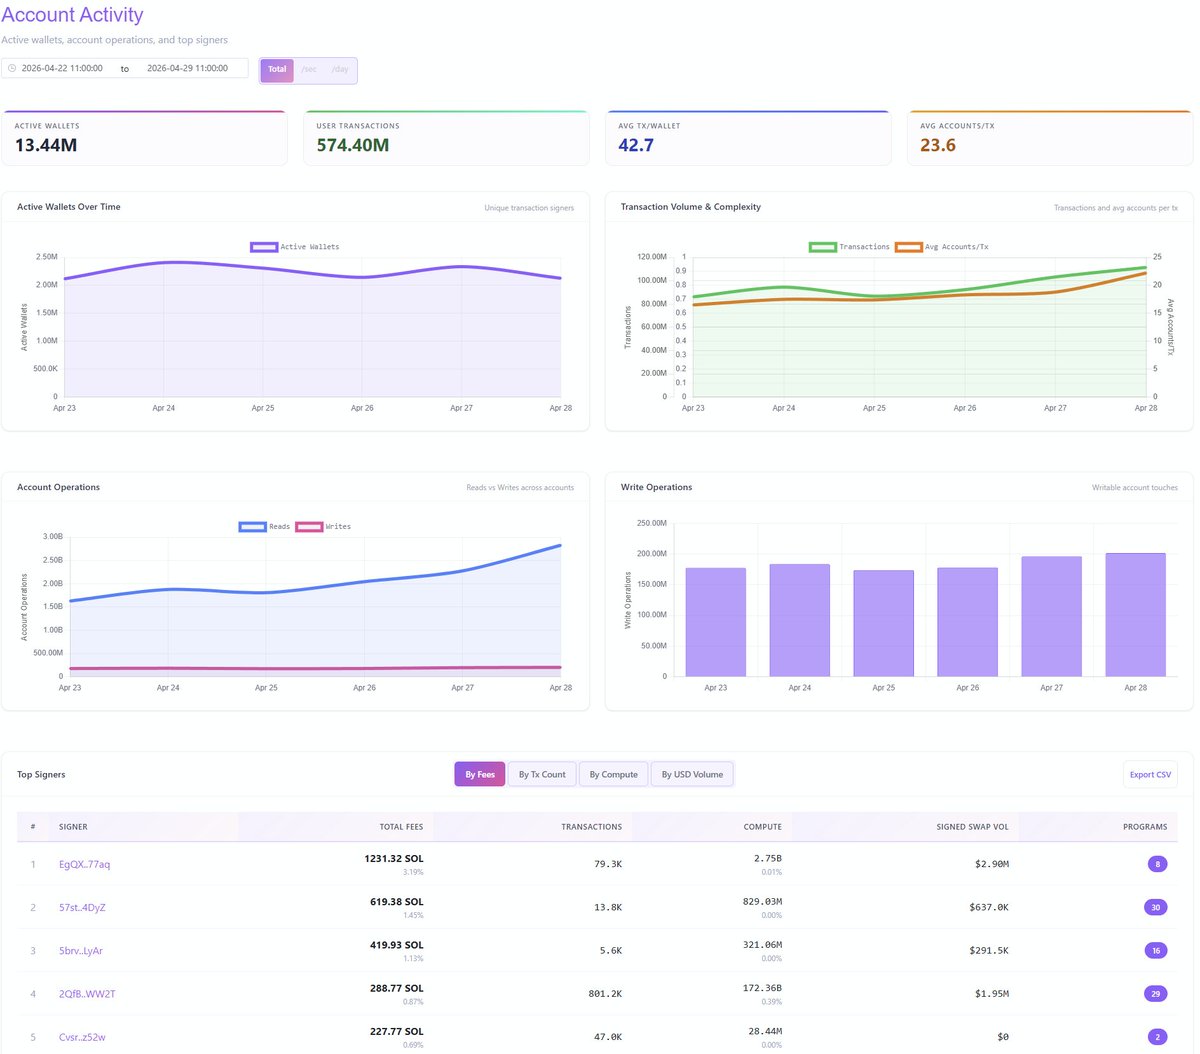The height and width of the screenshot is (1054, 1200).
Task: Click the programs badge showing 2
Action: click(x=1157, y=1037)
